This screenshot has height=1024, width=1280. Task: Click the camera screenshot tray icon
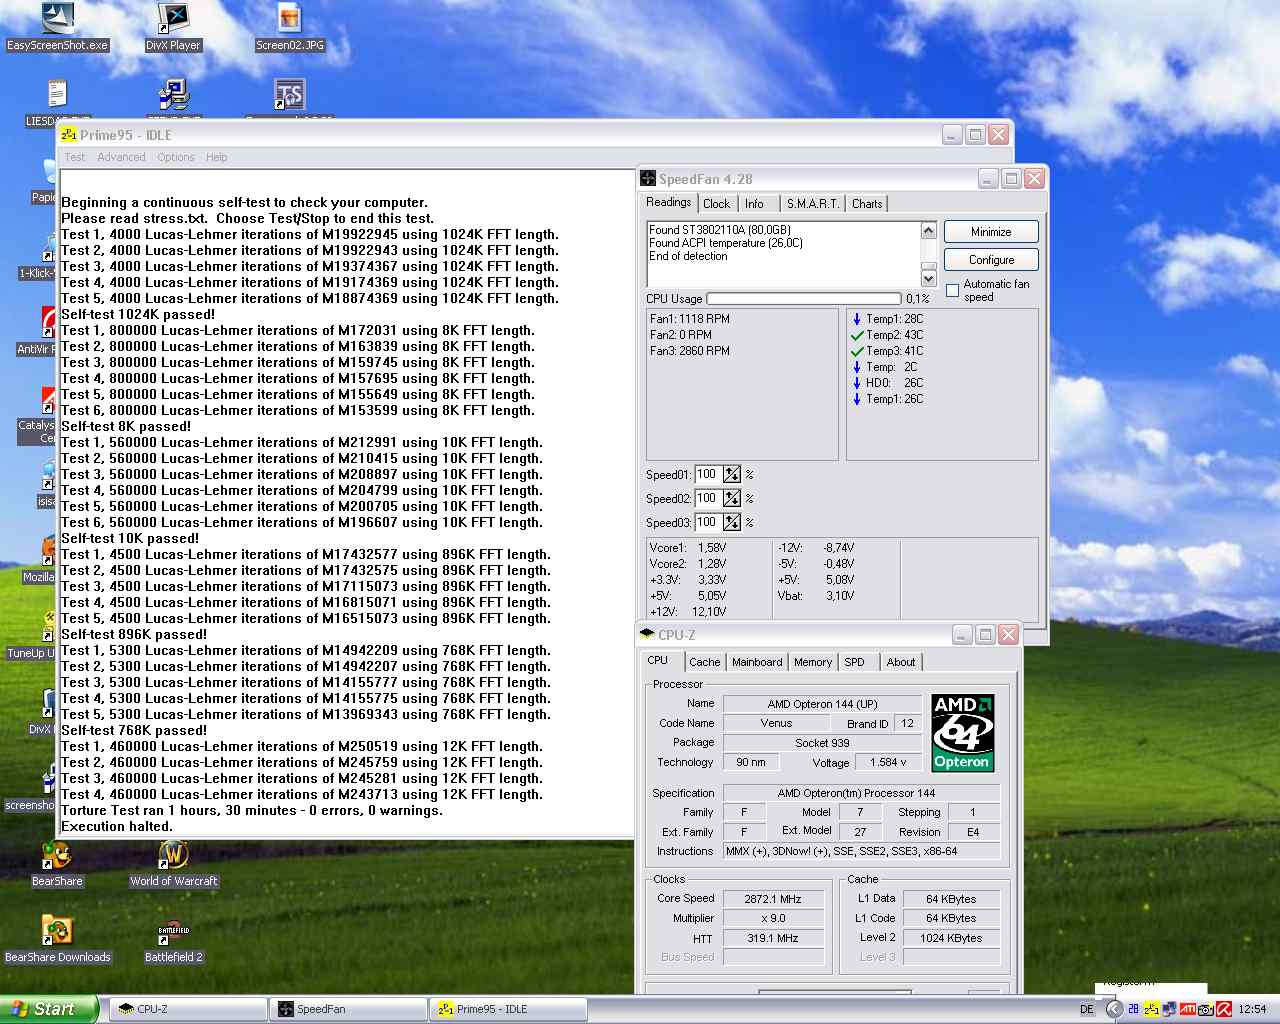click(x=1206, y=1009)
